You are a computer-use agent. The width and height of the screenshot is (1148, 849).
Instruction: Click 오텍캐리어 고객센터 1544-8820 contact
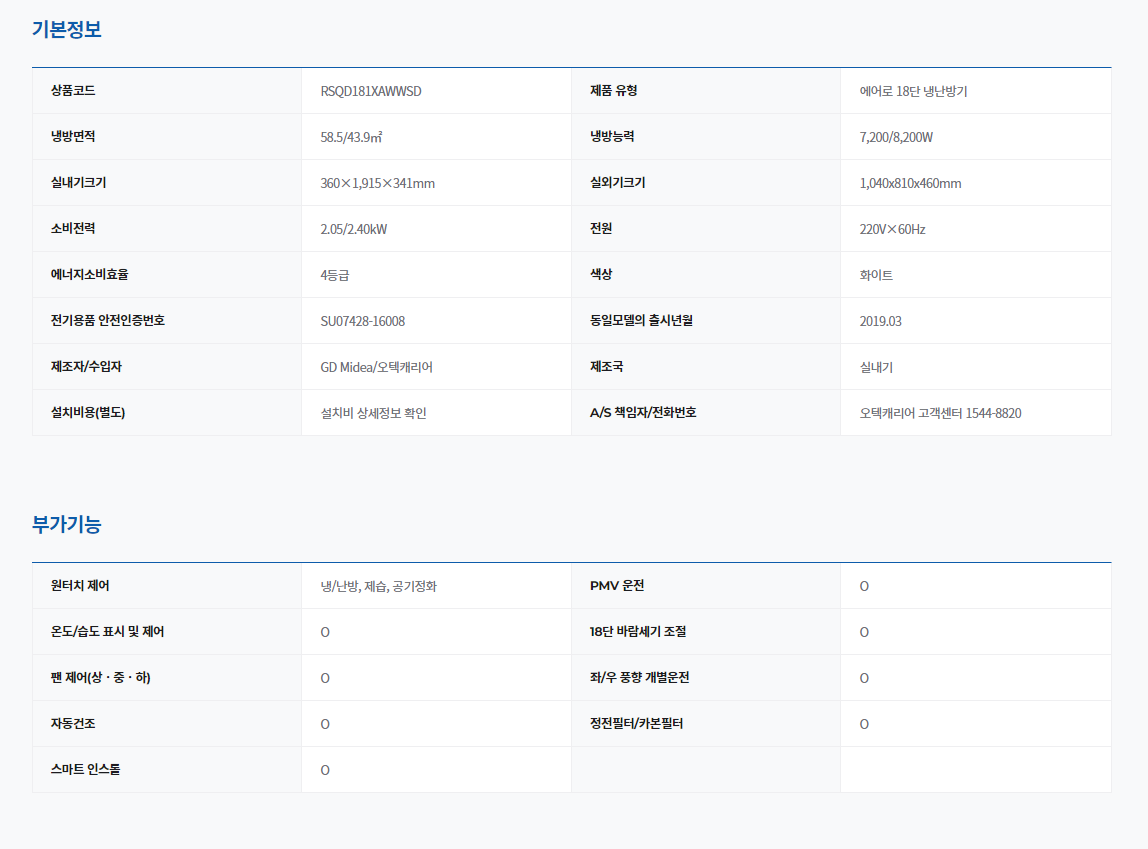(x=940, y=413)
